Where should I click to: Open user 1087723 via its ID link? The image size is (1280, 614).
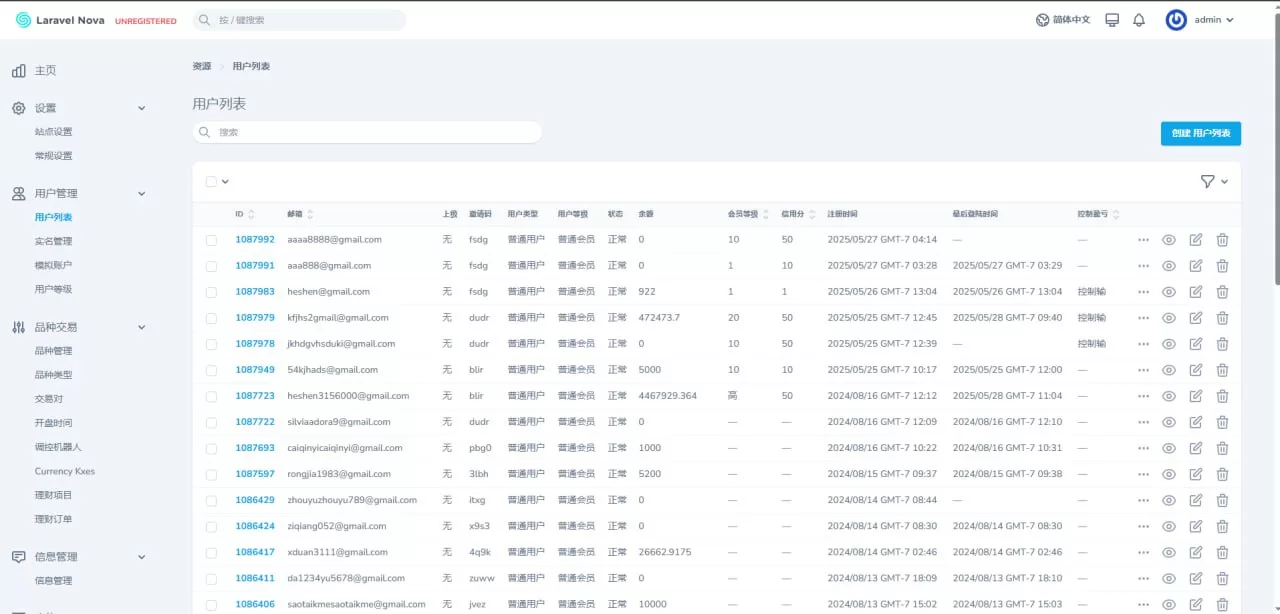tap(254, 395)
